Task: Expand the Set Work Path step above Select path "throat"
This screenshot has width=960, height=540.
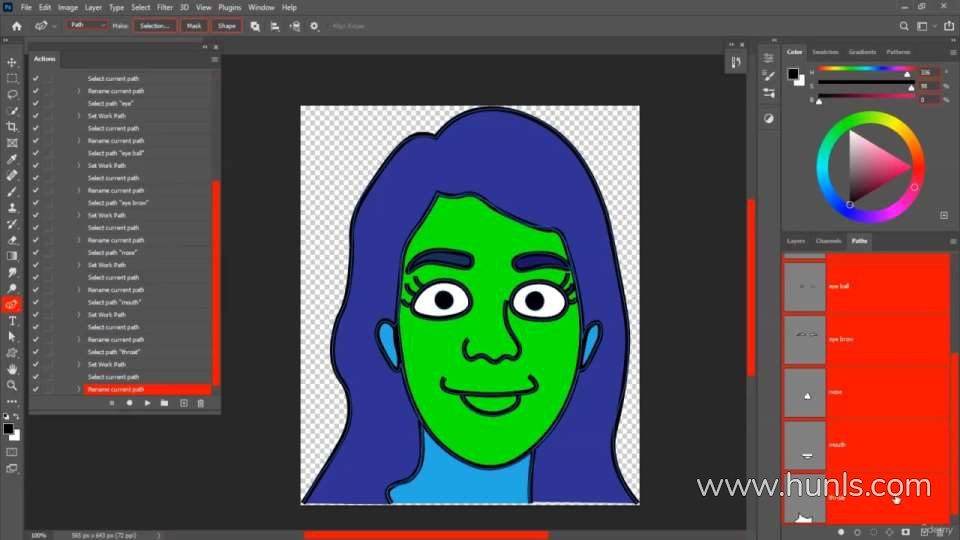Action: (79, 315)
